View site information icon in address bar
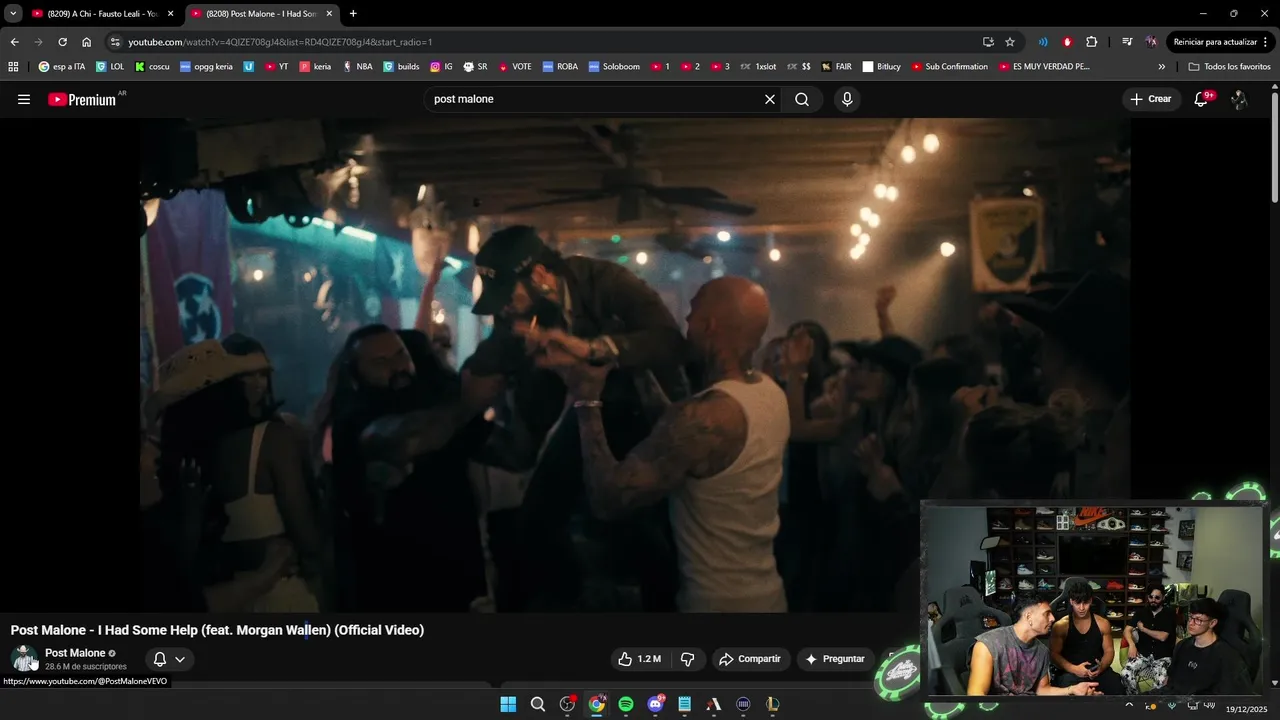This screenshot has height=720, width=1280. click(x=115, y=42)
